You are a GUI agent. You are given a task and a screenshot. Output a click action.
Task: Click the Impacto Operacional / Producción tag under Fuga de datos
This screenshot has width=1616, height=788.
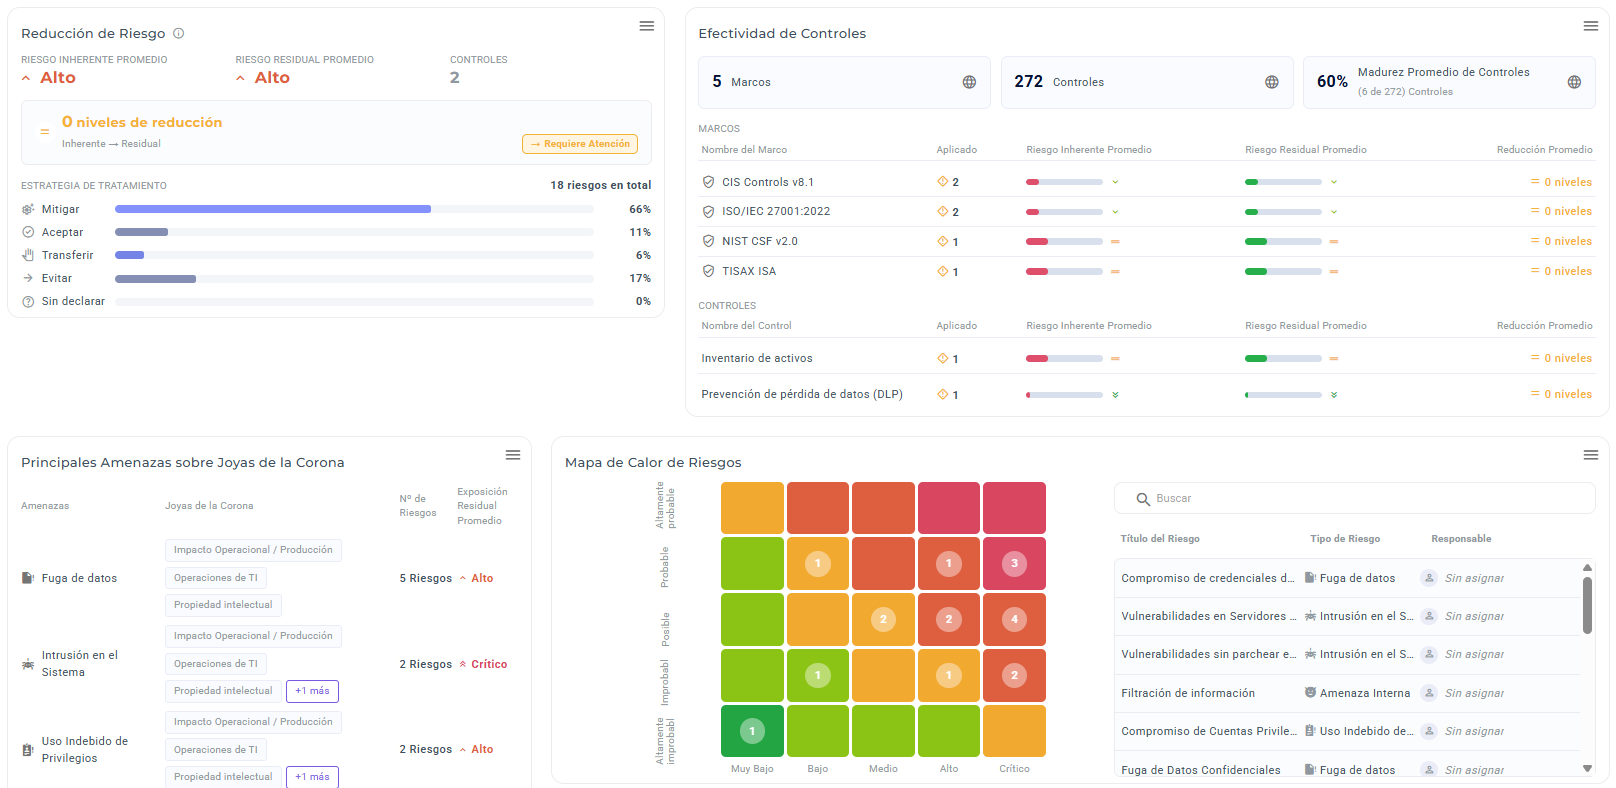253,550
